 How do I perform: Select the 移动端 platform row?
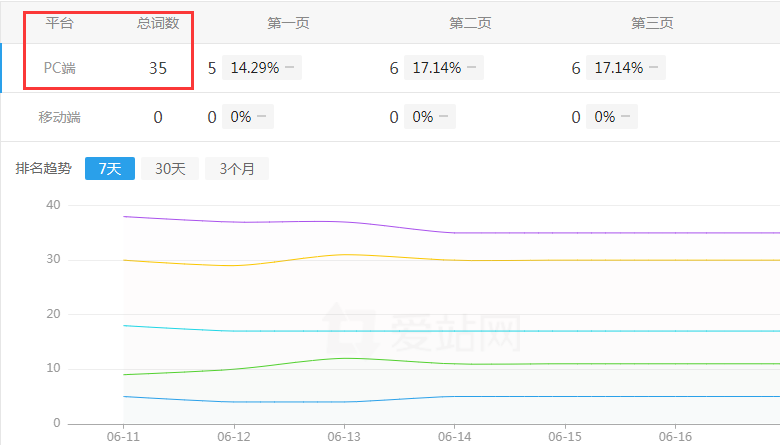click(x=60, y=117)
